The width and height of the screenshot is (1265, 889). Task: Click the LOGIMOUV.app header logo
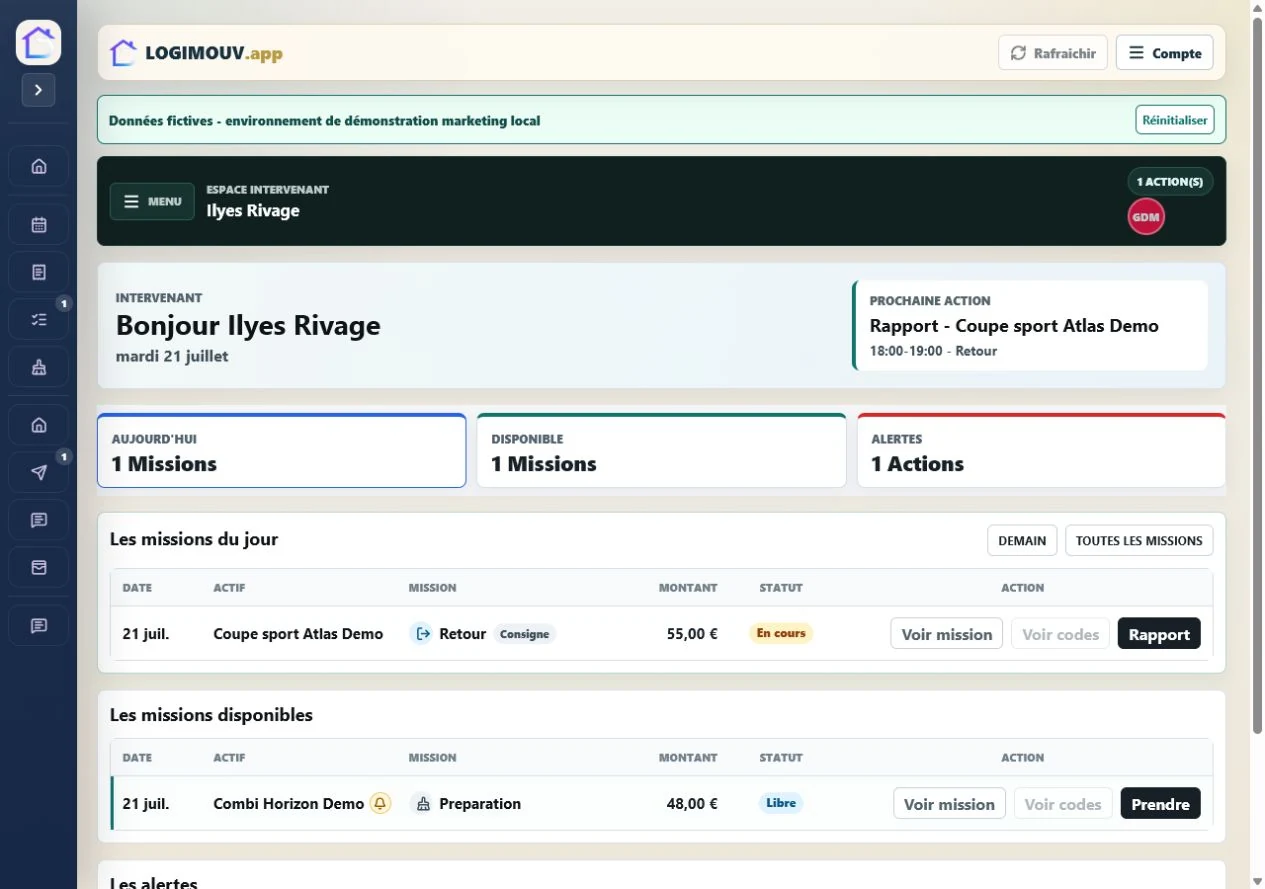pos(196,53)
